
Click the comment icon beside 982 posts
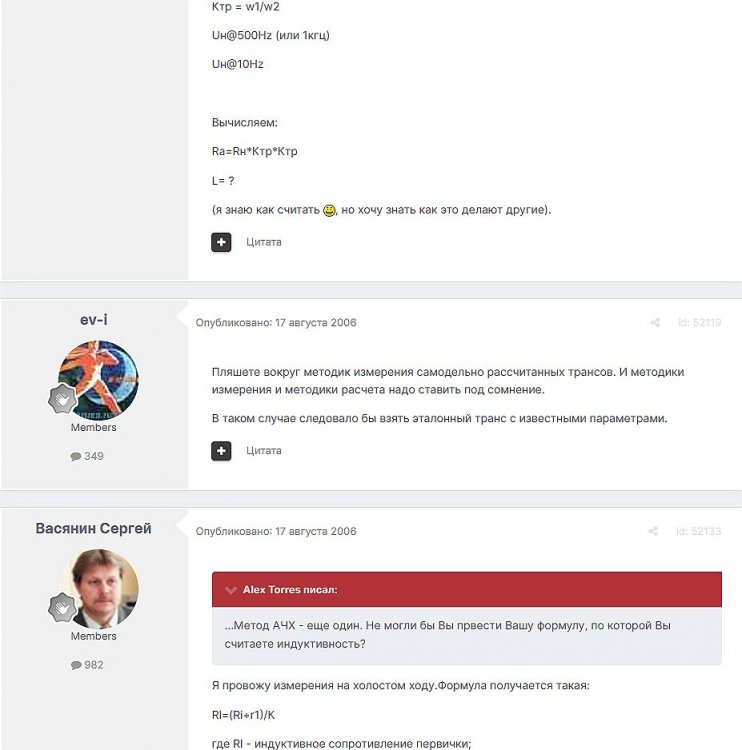tap(76, 665)
